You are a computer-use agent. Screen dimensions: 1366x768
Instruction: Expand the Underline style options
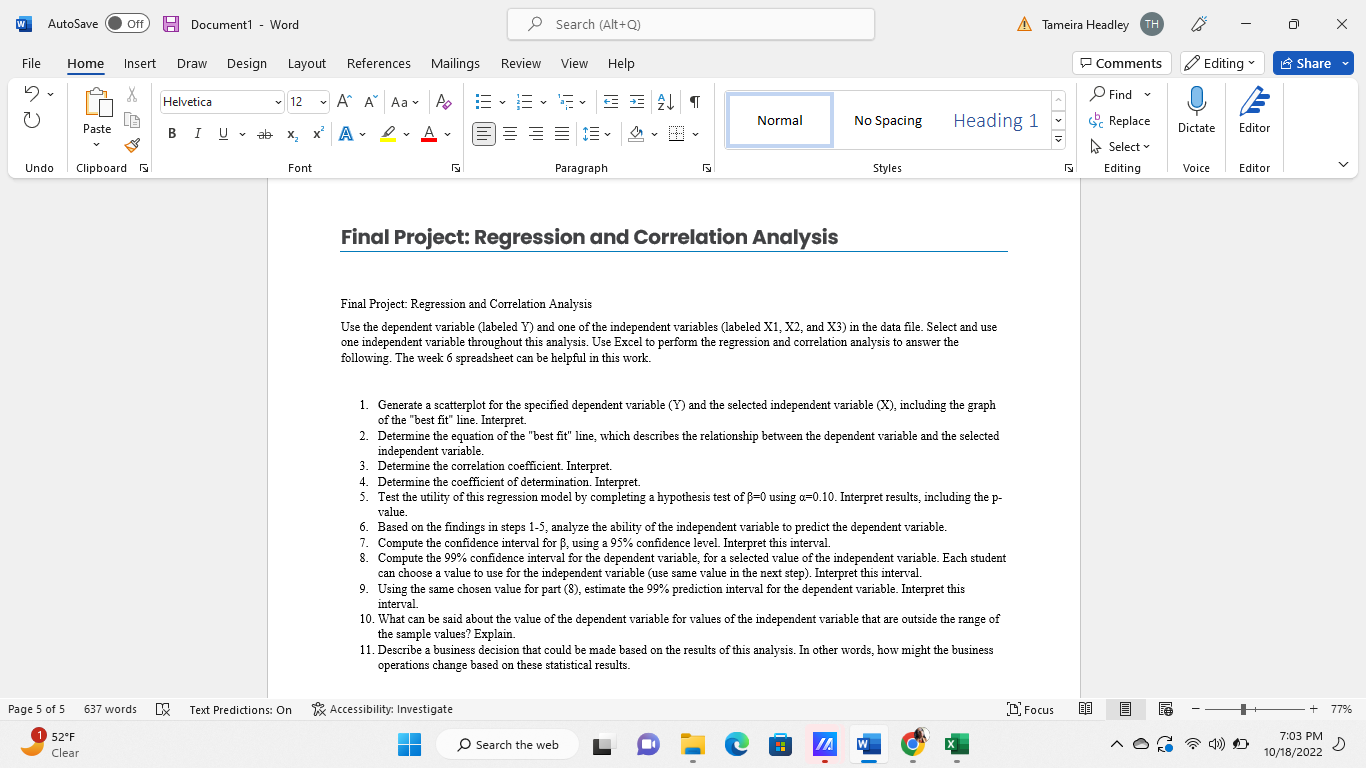(240, 133)
